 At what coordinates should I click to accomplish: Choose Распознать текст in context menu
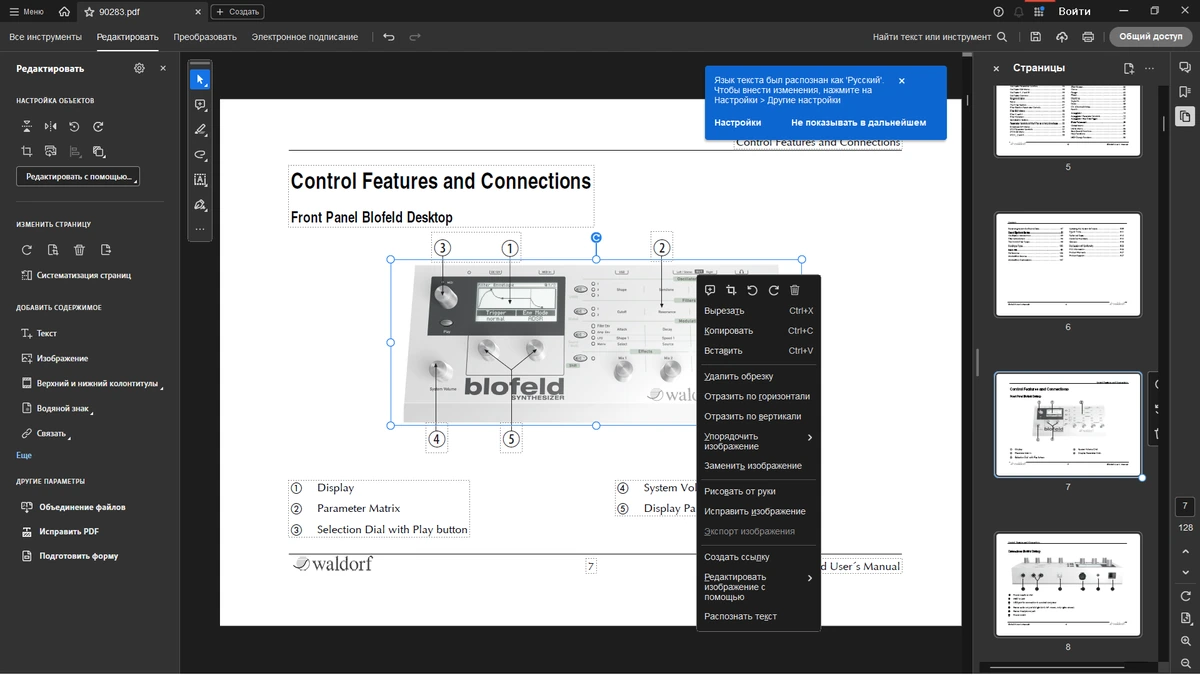758,616
